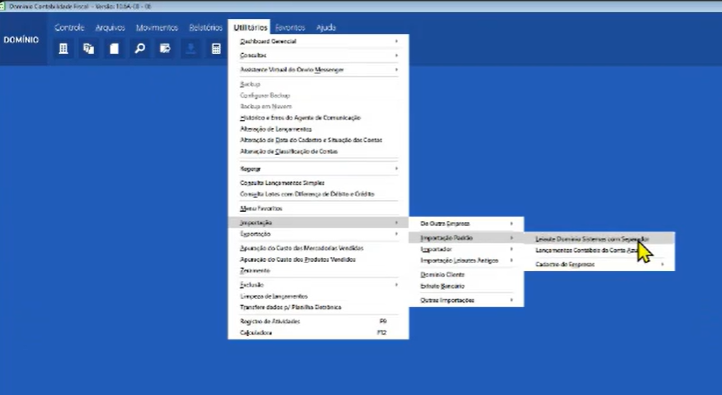Open the Relatórios menu
The width and height of the screenshot is (722, 395).
[206, 28]
